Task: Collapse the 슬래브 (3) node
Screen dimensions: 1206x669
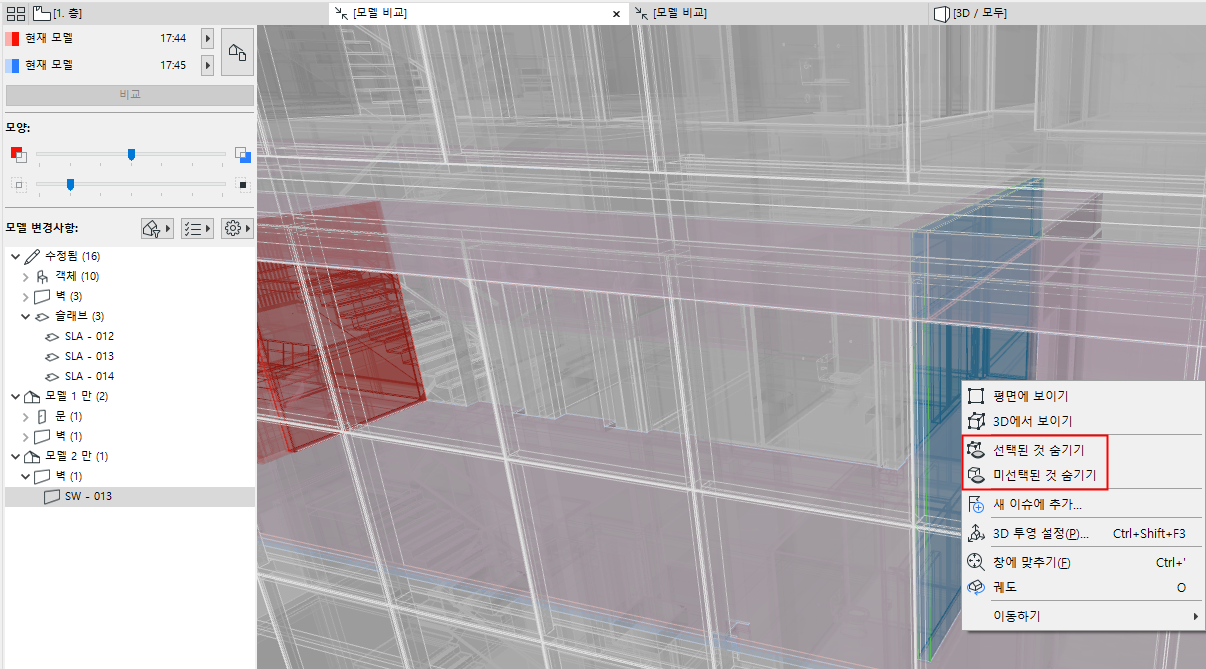Action: tap(26, 317)
